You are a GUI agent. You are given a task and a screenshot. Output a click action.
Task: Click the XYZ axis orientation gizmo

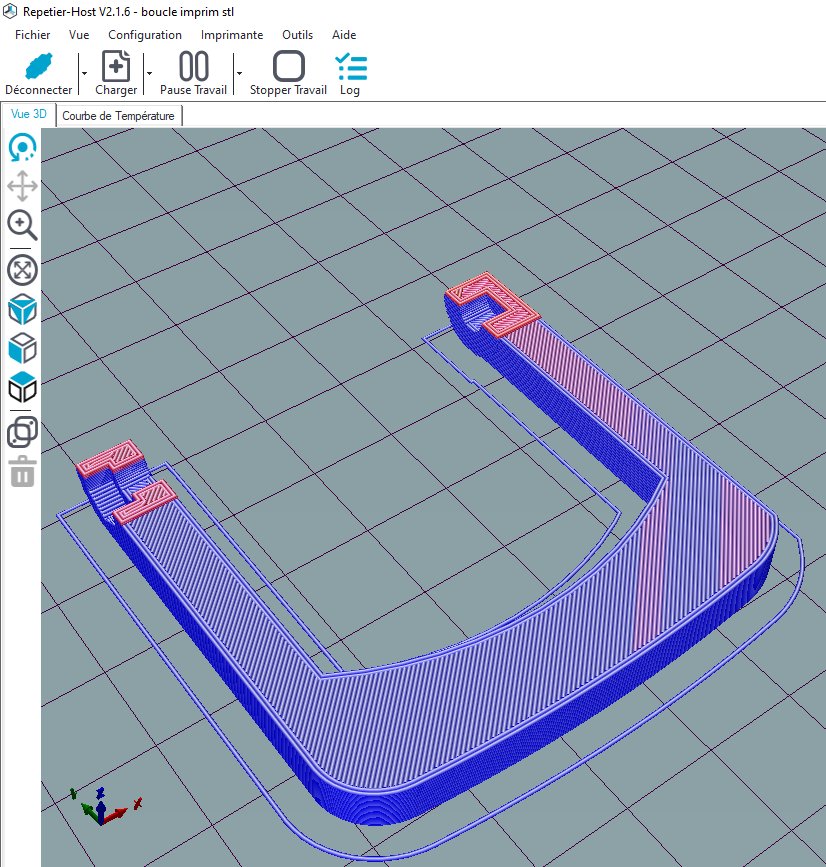pyautogui.click(x=105, y=807)
